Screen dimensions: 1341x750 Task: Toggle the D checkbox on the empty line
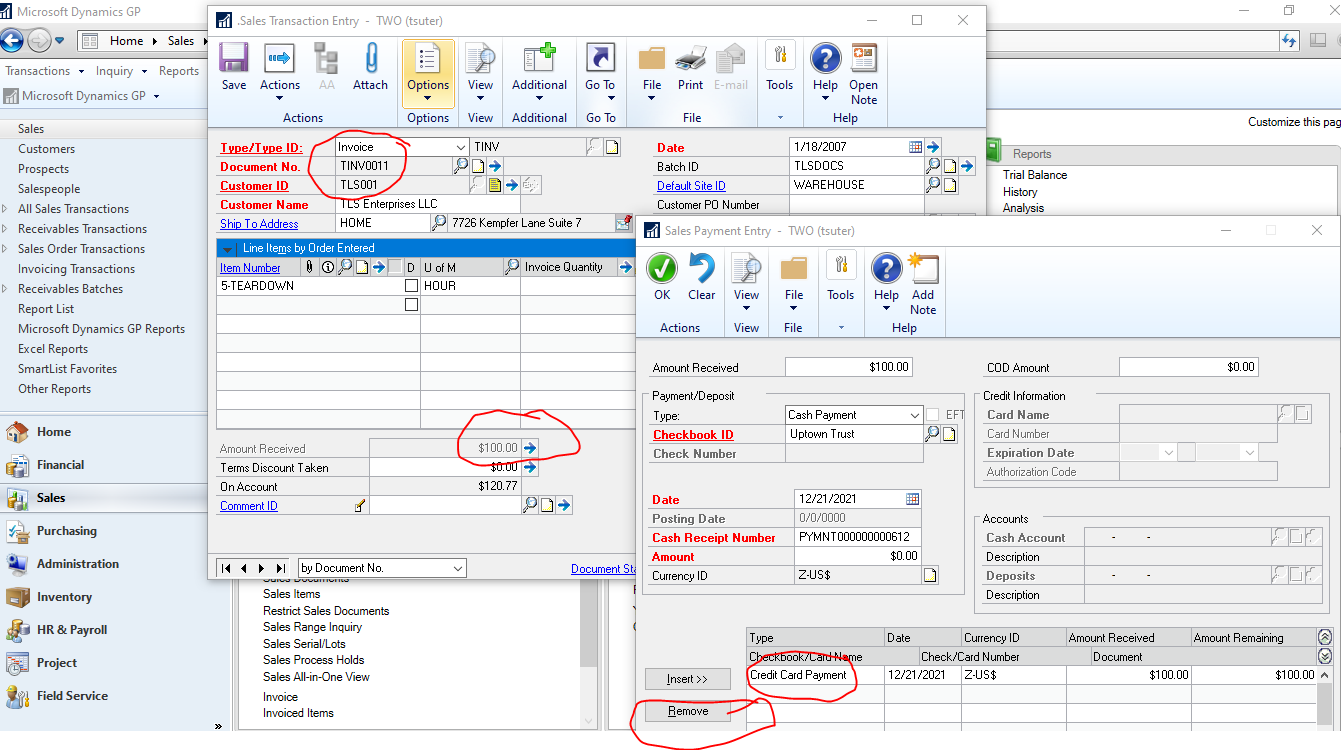pyautogui.click(x=411, y=305)
